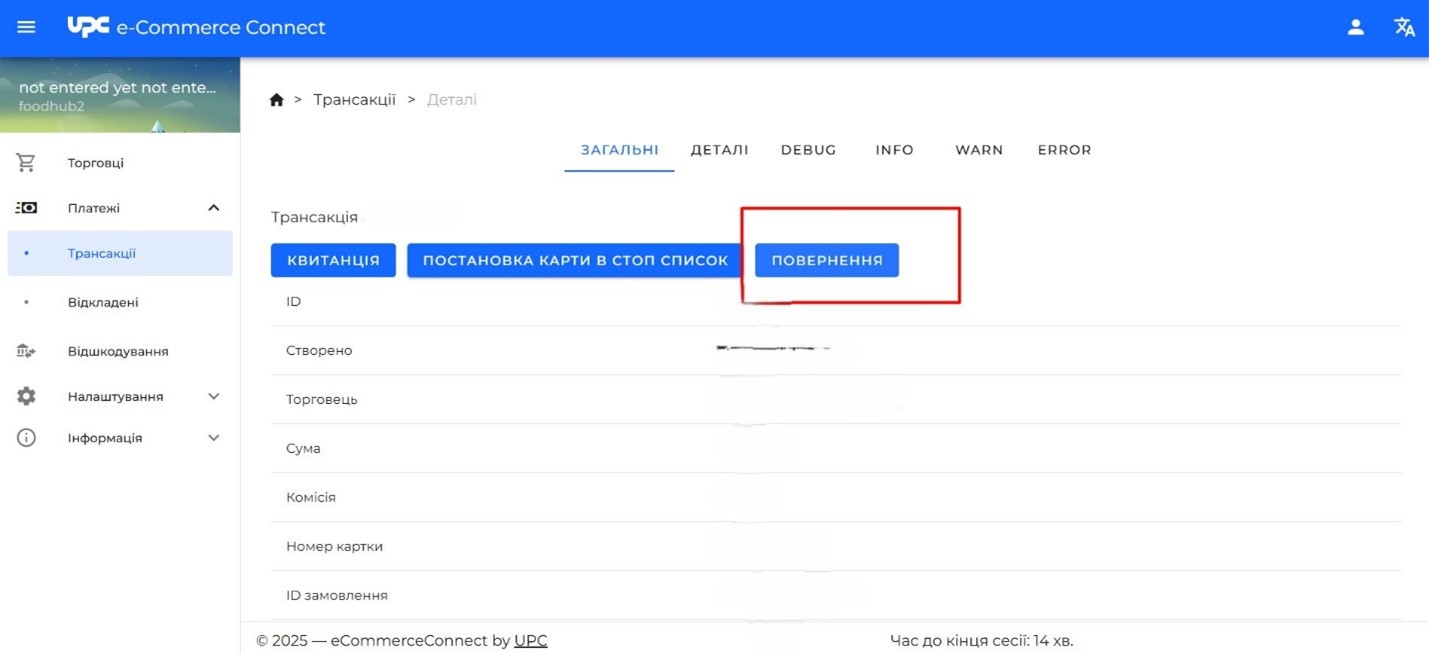Click the Налаштування gear icon
Image resolution: width=1429 pixels, height=654 pixels.
point(26,396)
